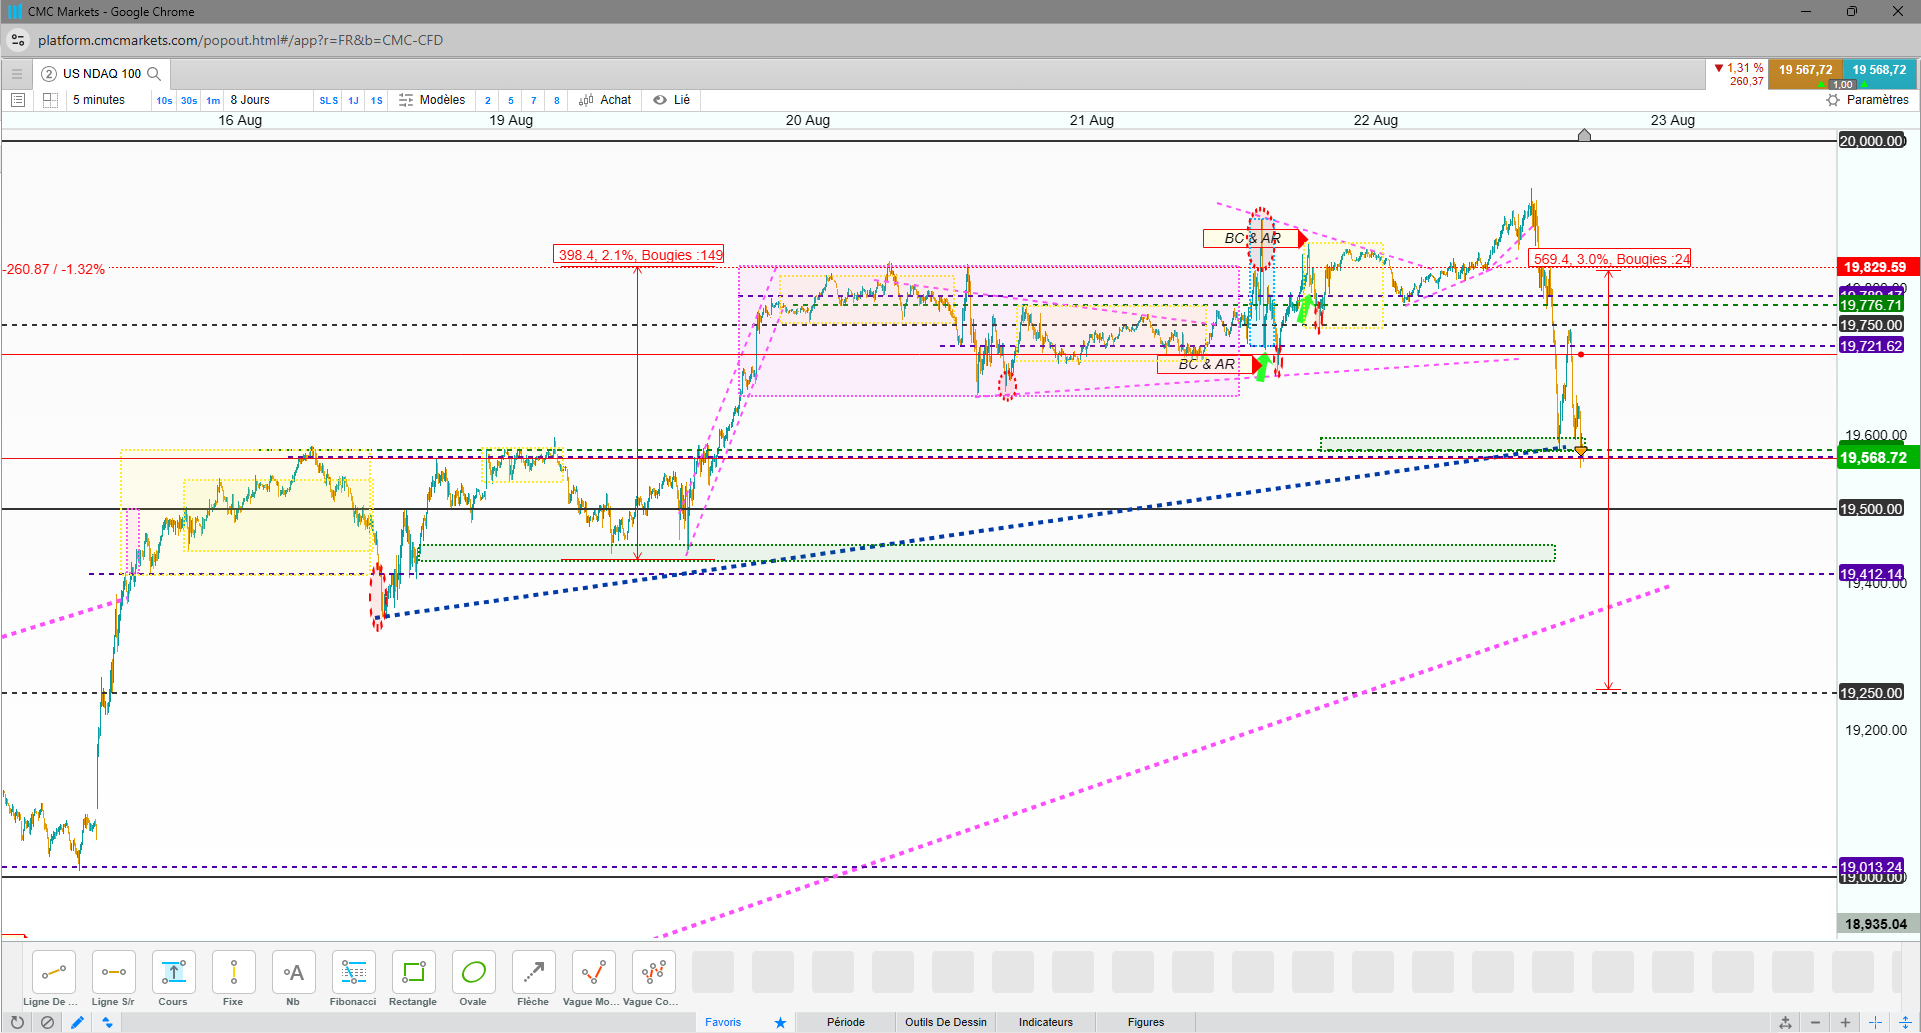This screenshot has width=1921, height=1033.
Task: Activate the Nb text annotation tool
Action: click(x=293, y=978)
